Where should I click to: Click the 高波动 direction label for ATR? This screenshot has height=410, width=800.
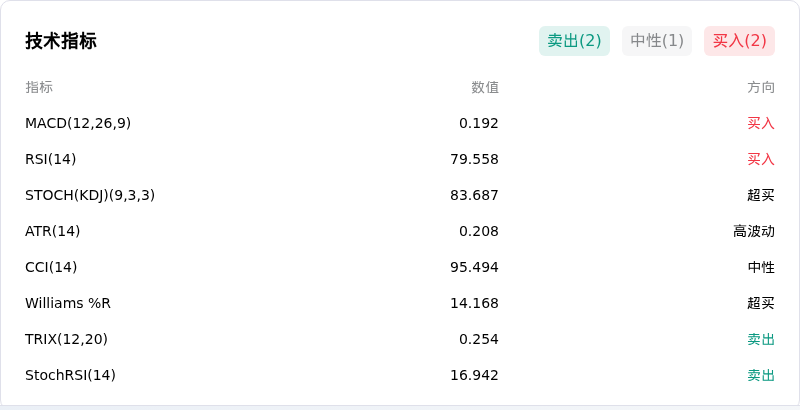754,232
